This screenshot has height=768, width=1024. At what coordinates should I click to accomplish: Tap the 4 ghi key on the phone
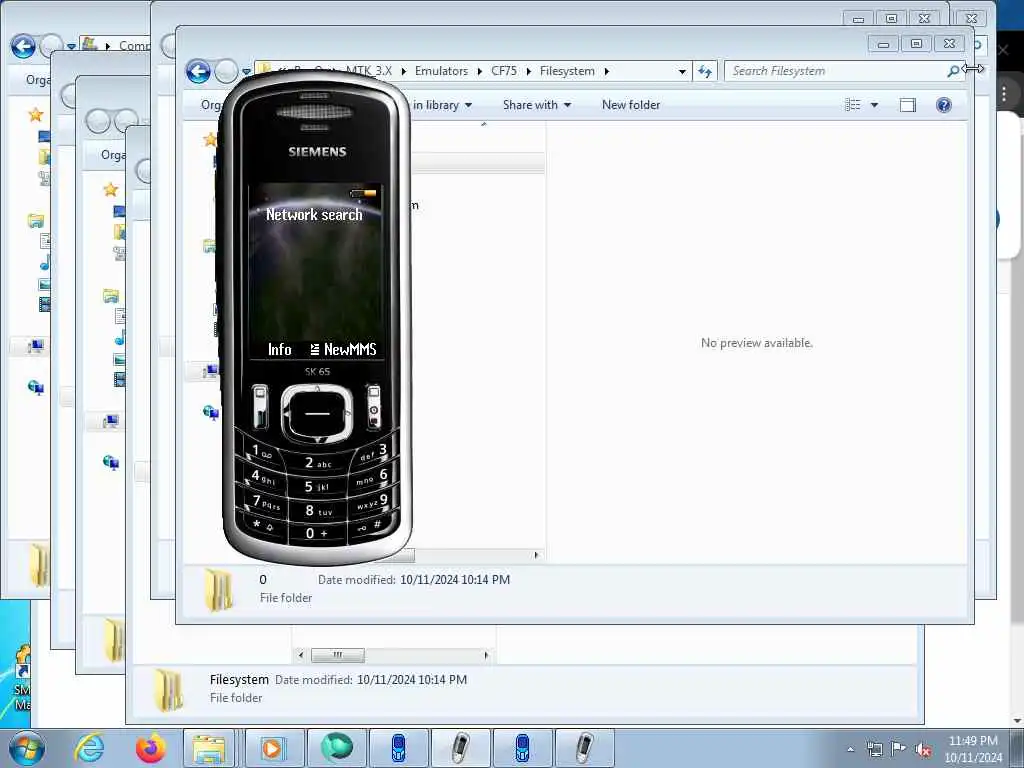point(263,477)
